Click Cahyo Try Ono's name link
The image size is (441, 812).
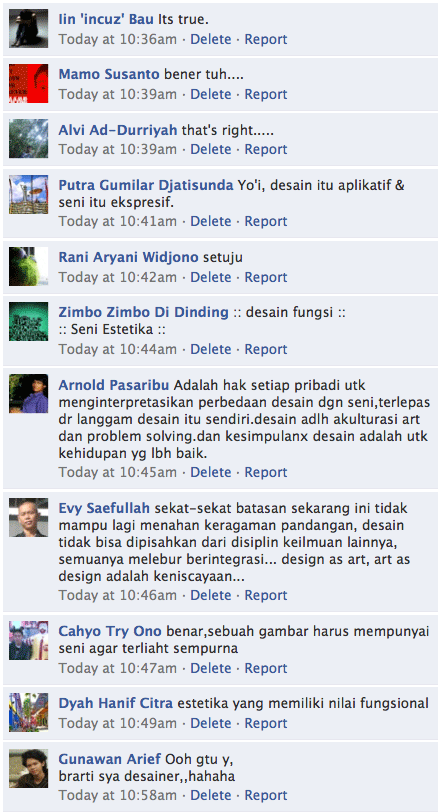[x=110, y=631]
